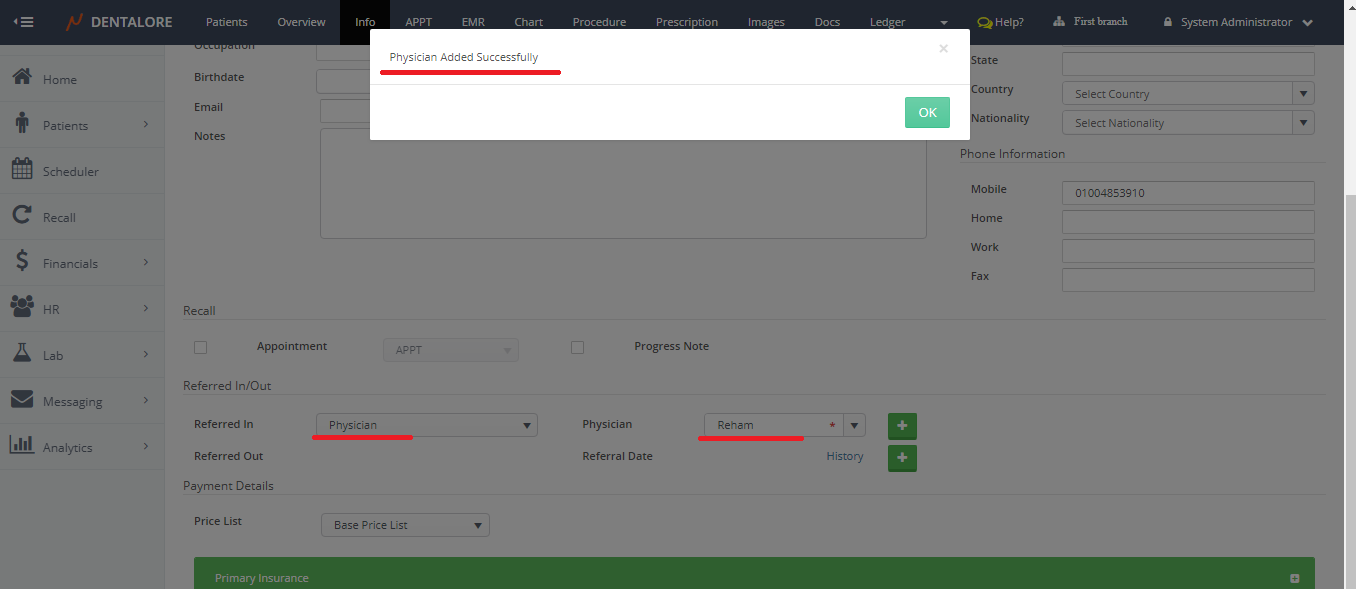Click the Lab flask icon
1356x589 pixels.
pyautogui.click(x=22, y=354)
